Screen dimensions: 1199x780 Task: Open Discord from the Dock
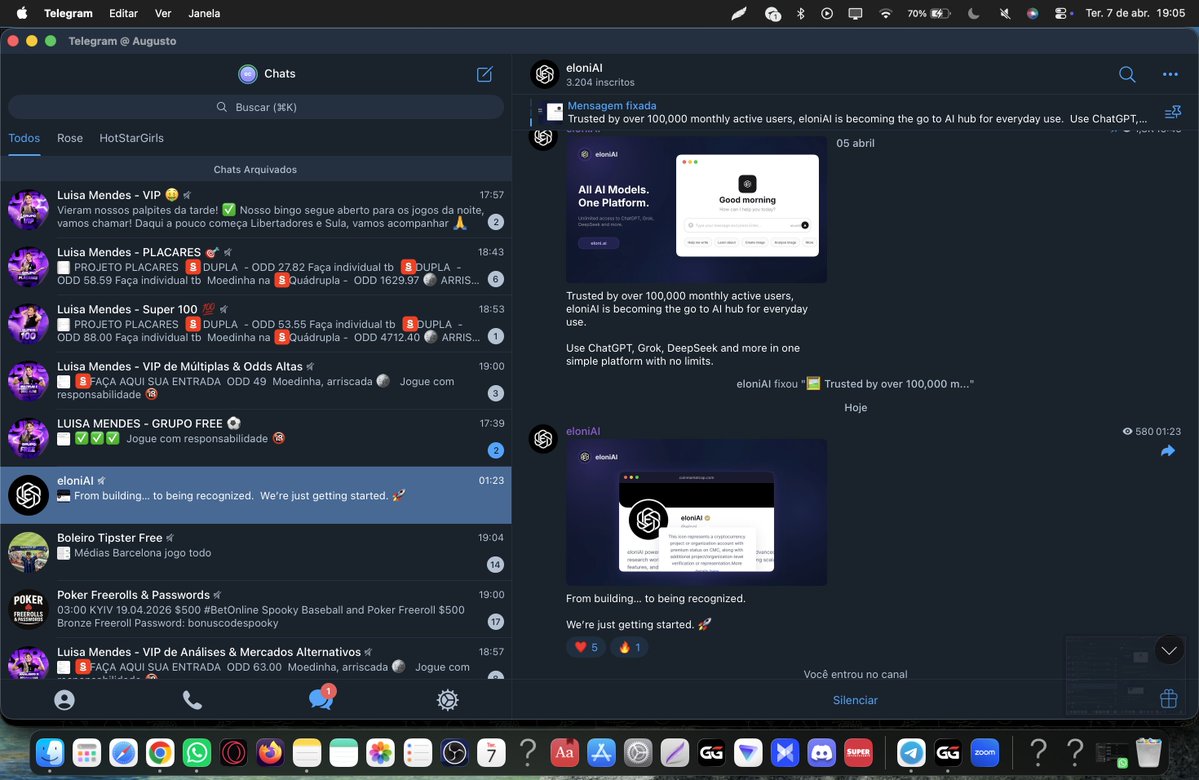pos(821,753)
